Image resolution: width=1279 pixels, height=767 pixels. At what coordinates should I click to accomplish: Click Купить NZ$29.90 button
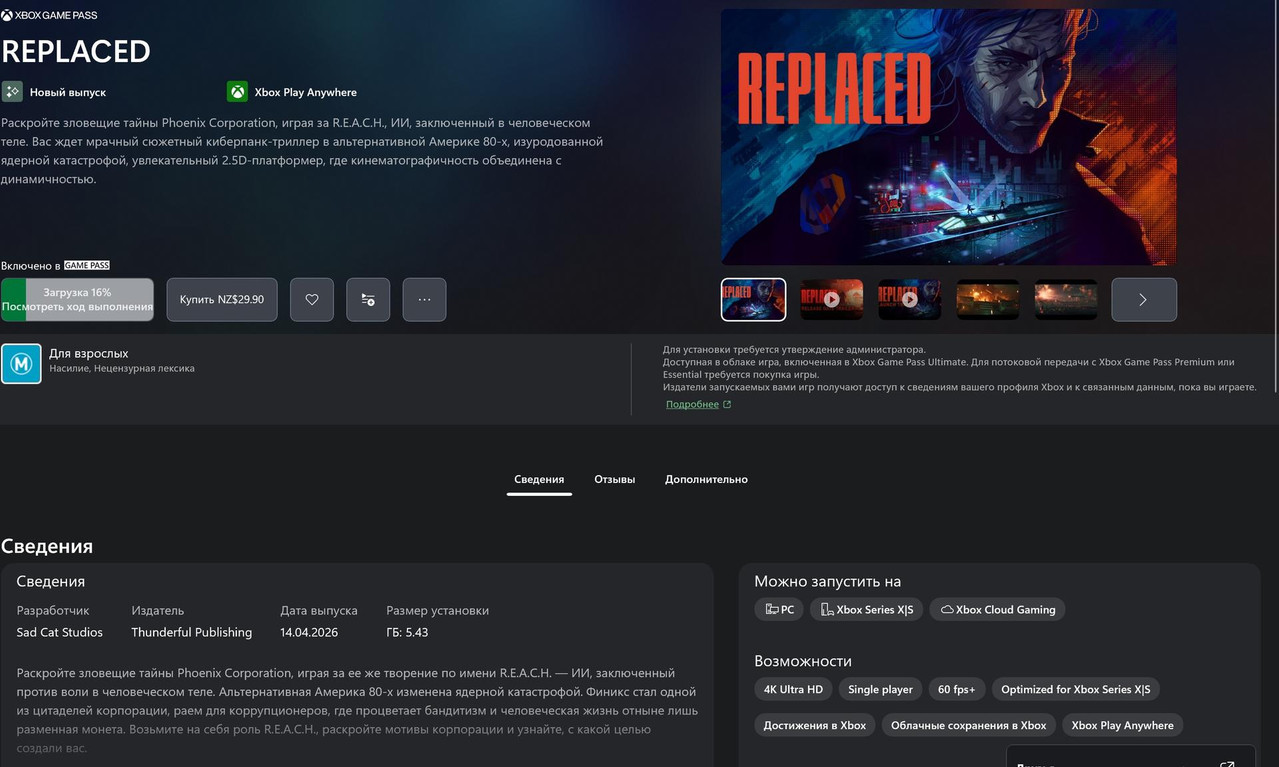[x=222, y=300]
